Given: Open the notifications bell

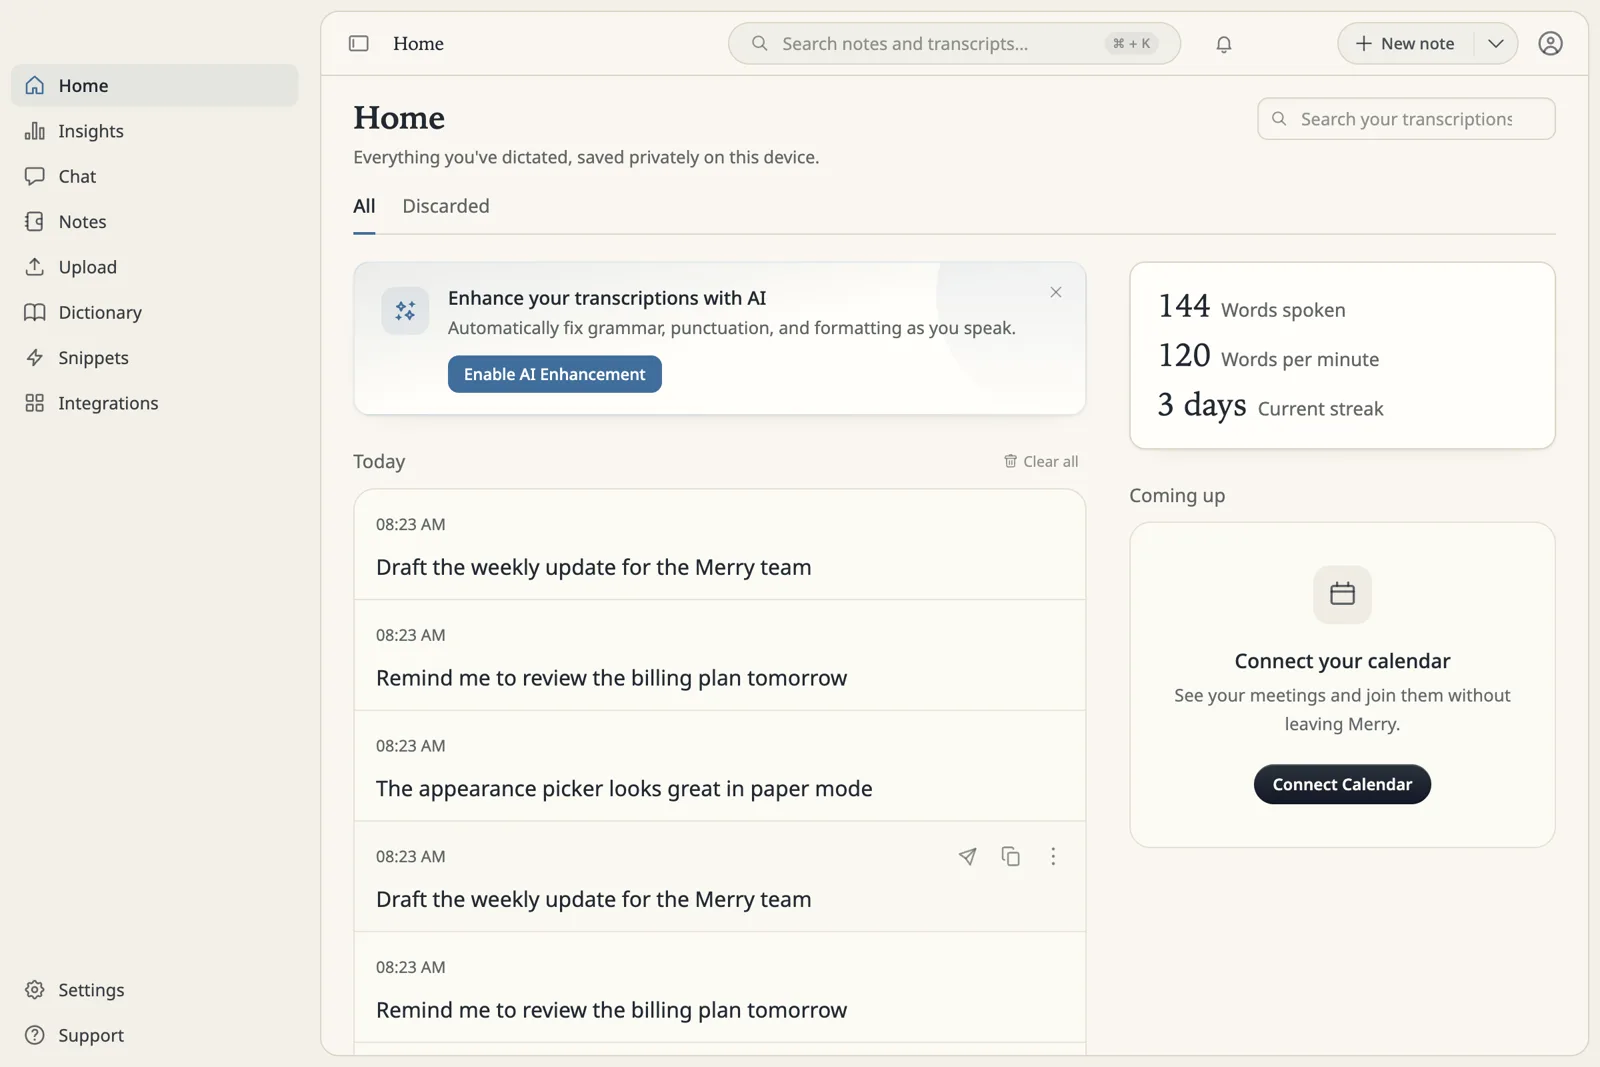Looking at the screenshot, I should [x=1223, y=44].
